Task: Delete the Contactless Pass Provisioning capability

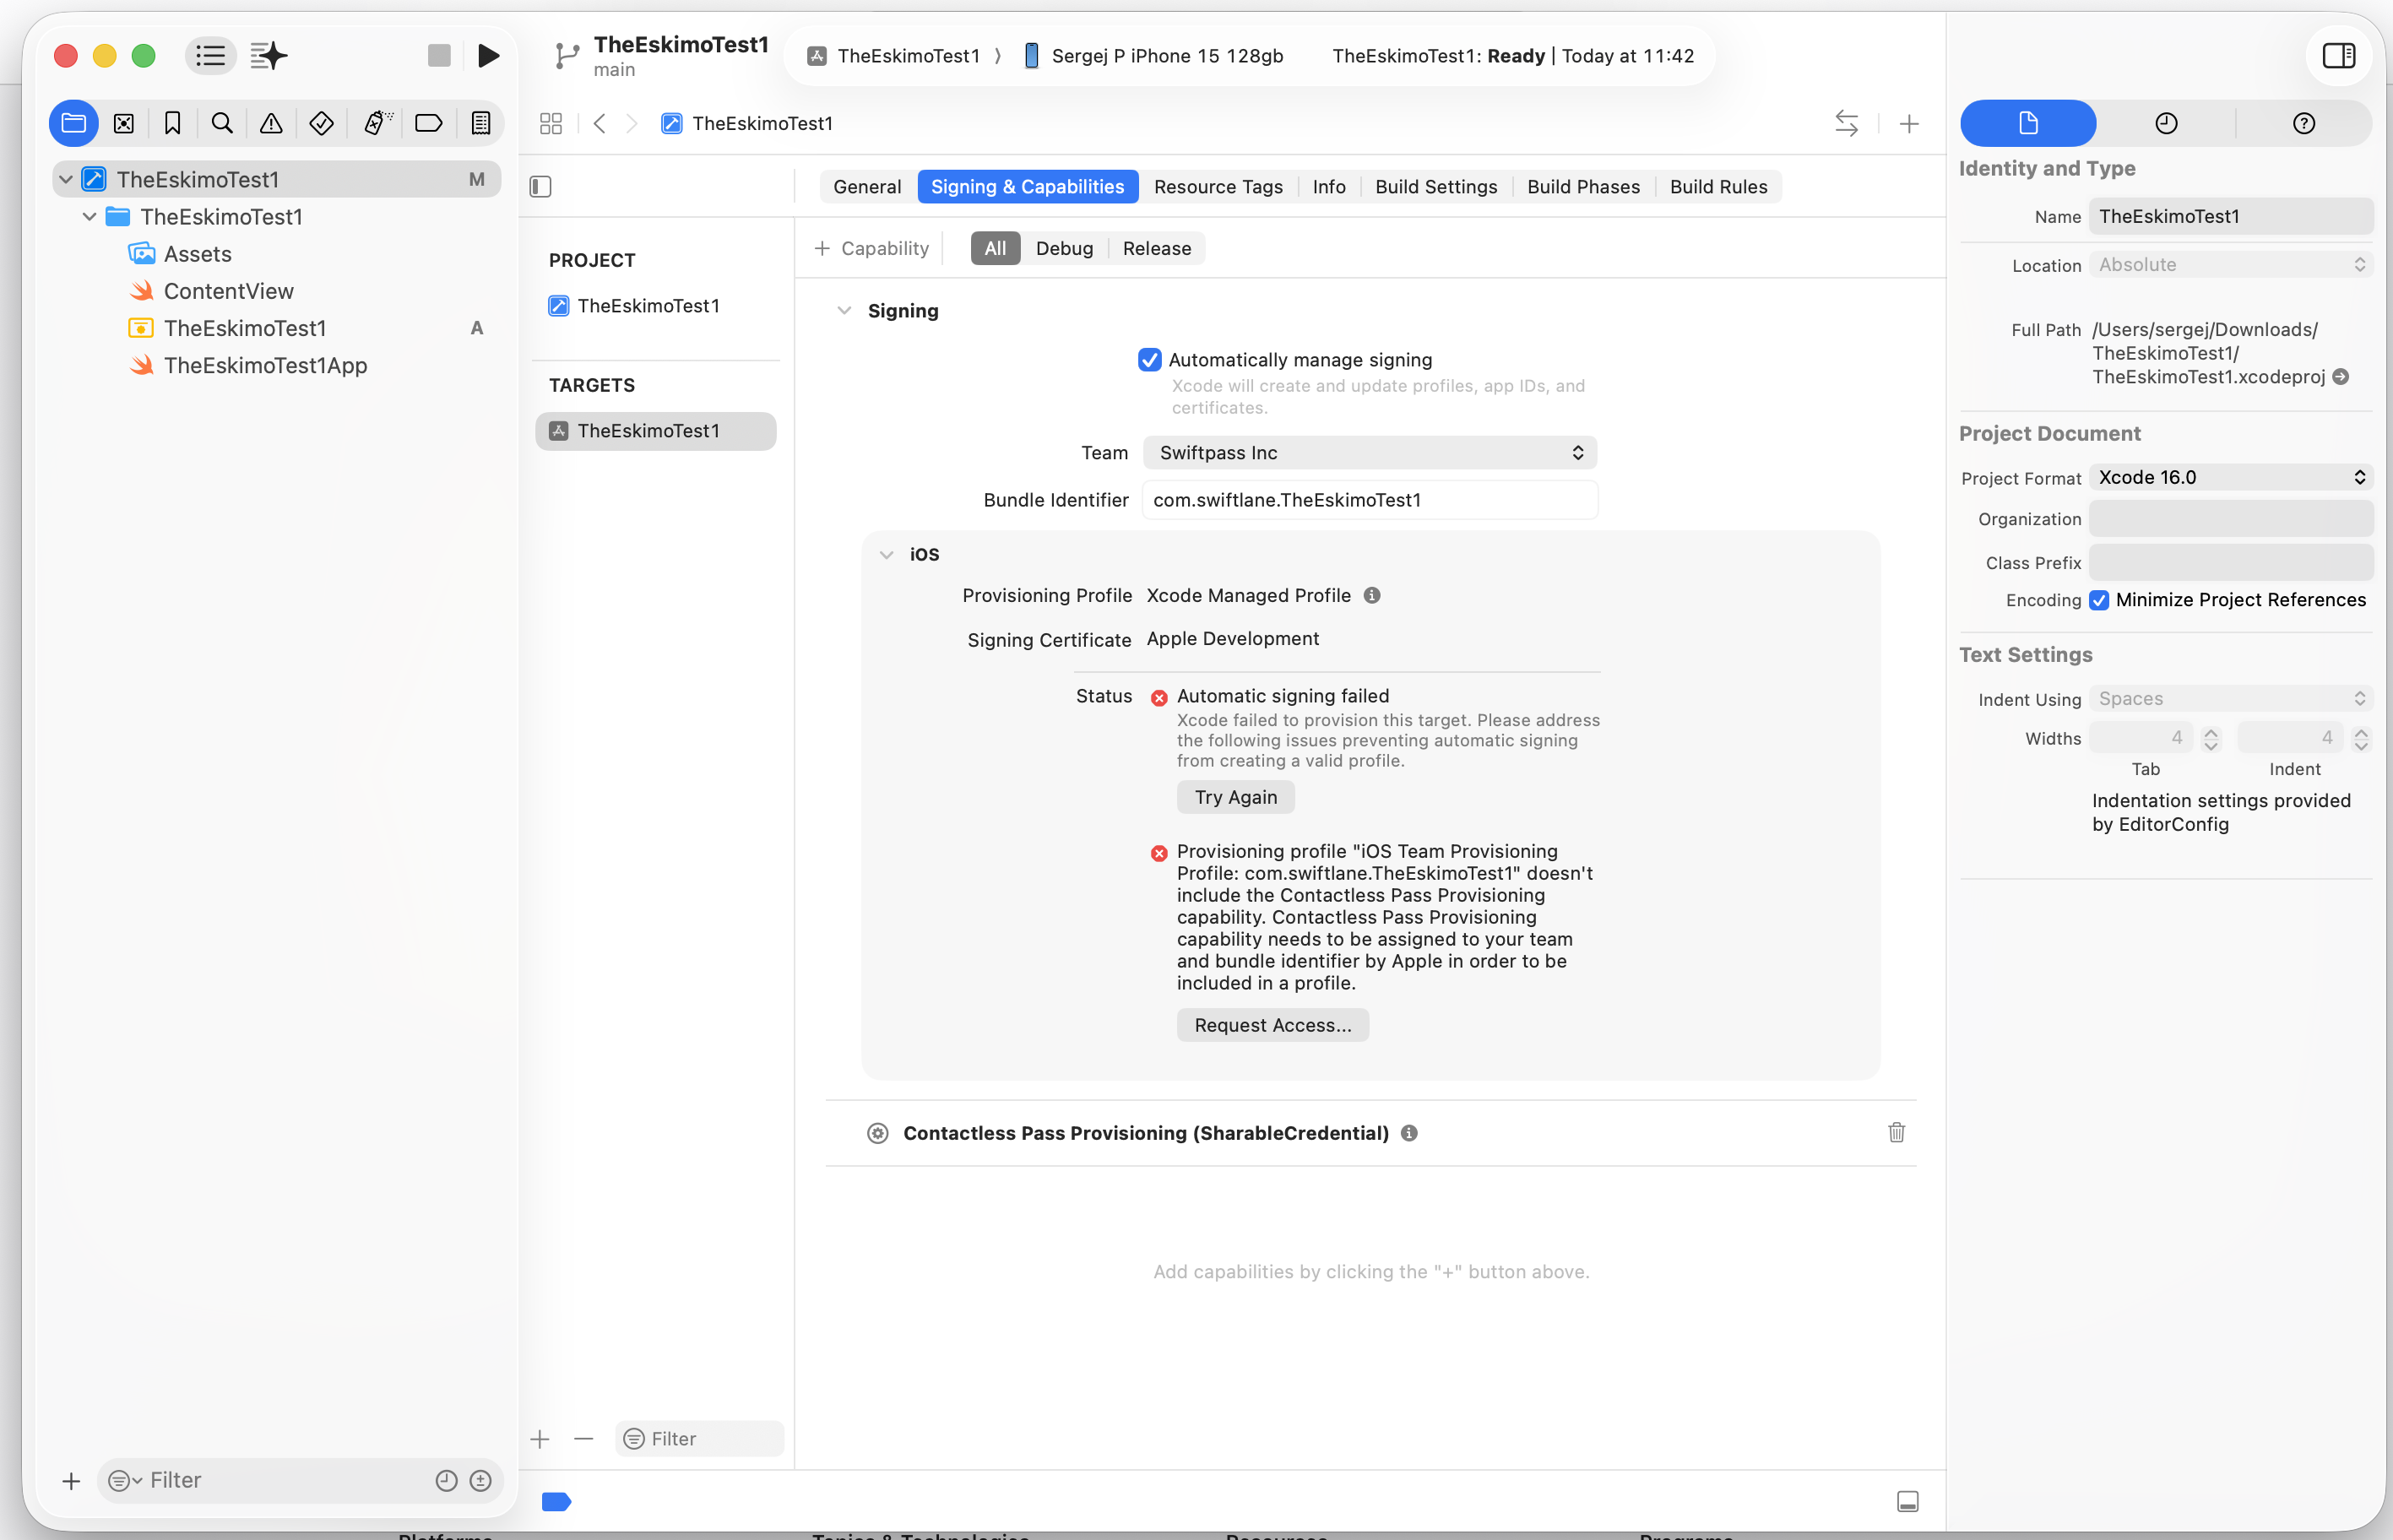Action: point(1896,1132)
